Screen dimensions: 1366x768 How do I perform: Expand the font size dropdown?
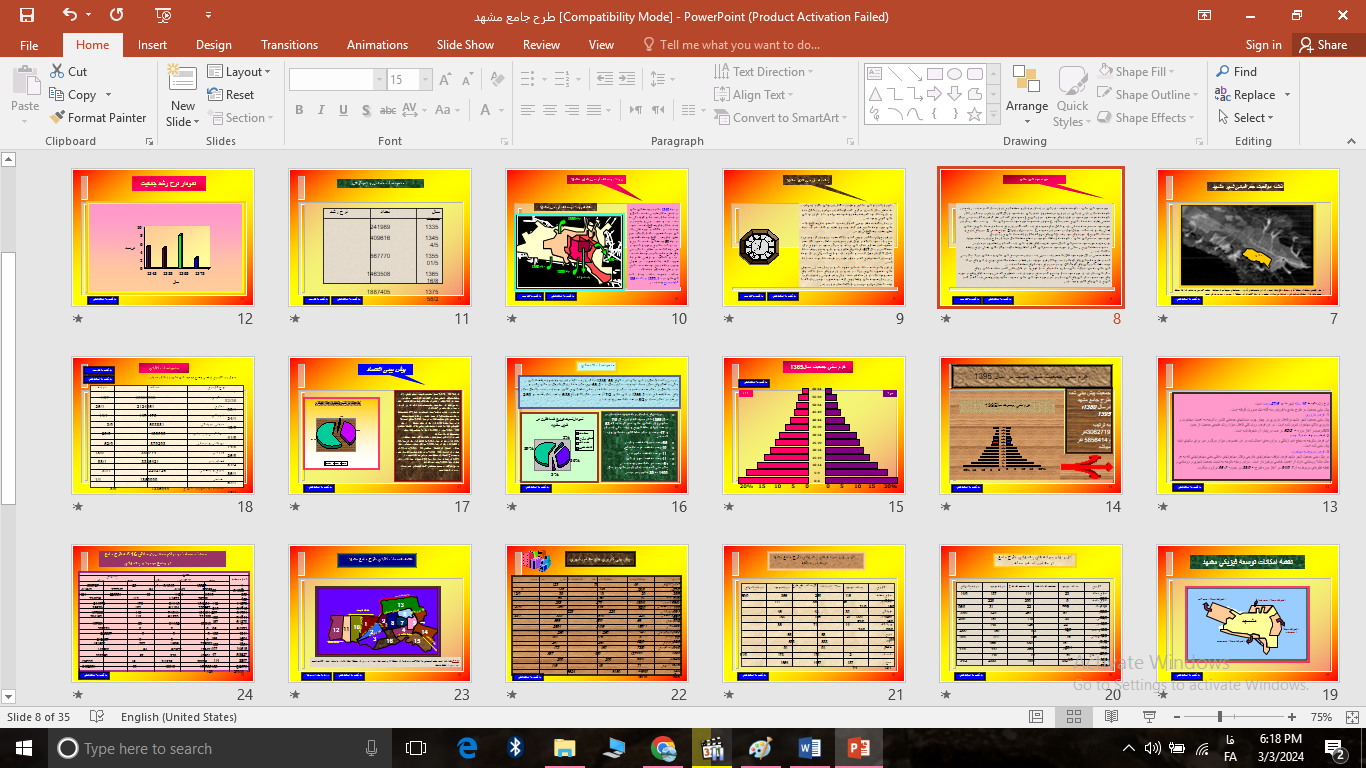click(x=426, y=80)
